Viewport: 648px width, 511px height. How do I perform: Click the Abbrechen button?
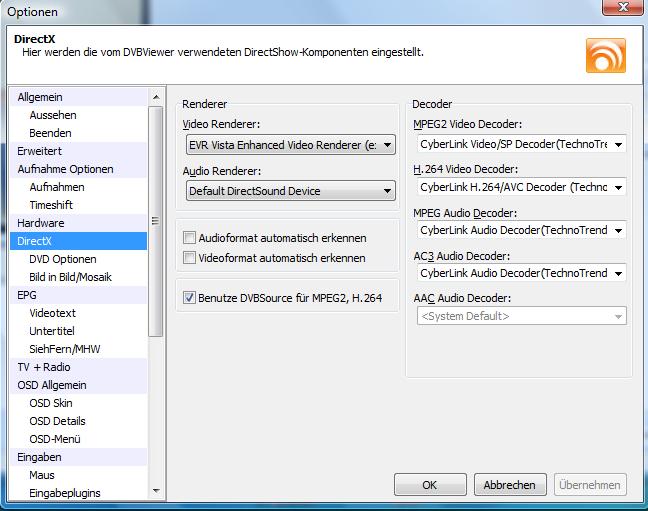(510, 485)
